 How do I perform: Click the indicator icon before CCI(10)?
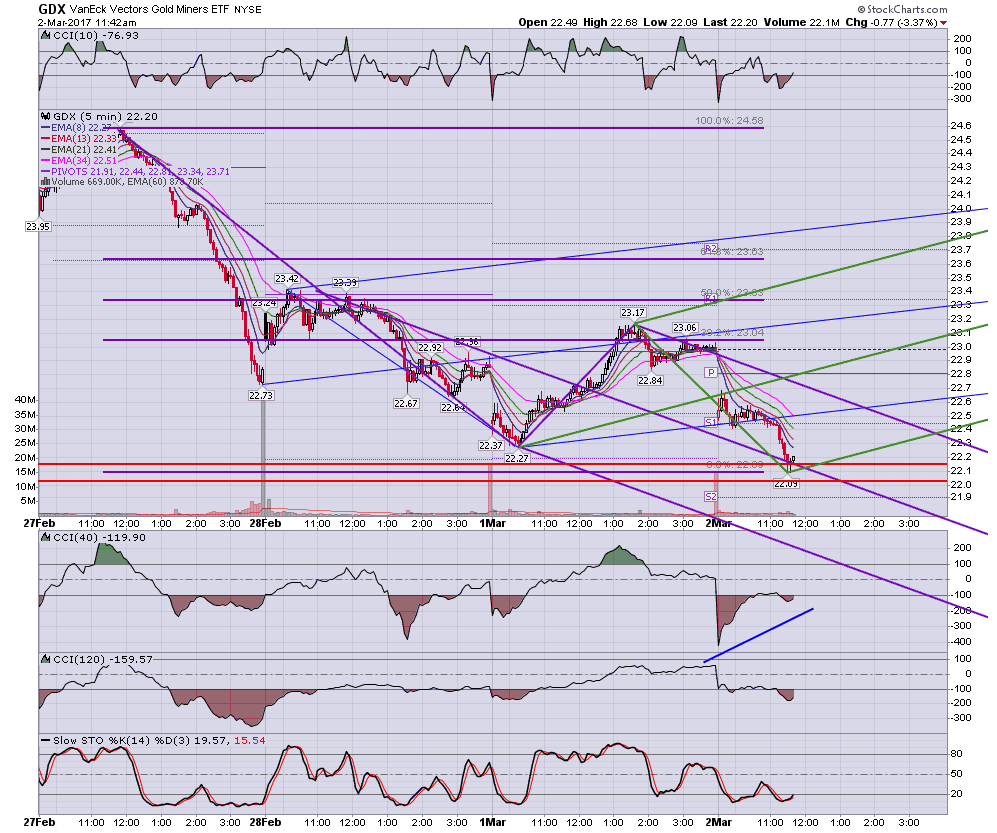(x=45, y=36)
